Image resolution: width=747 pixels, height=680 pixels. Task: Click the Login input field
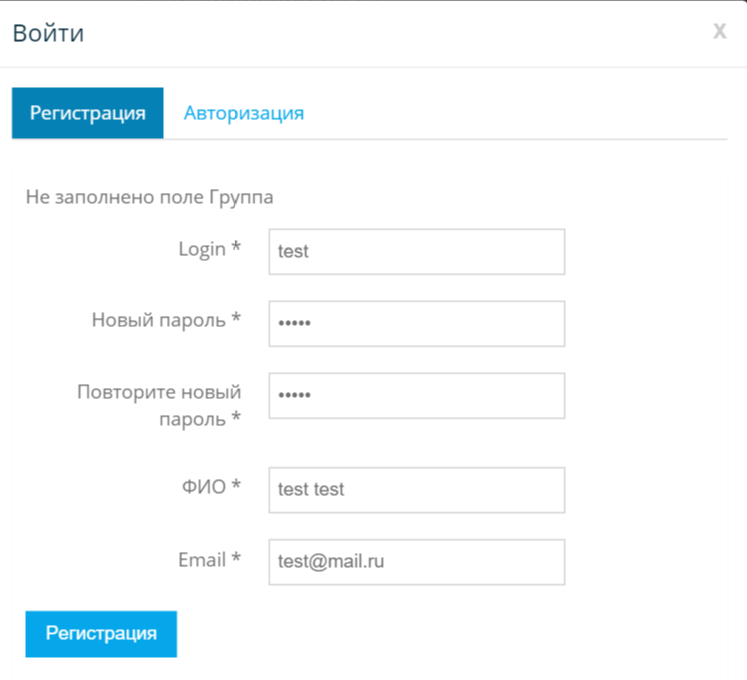(416, 252)
